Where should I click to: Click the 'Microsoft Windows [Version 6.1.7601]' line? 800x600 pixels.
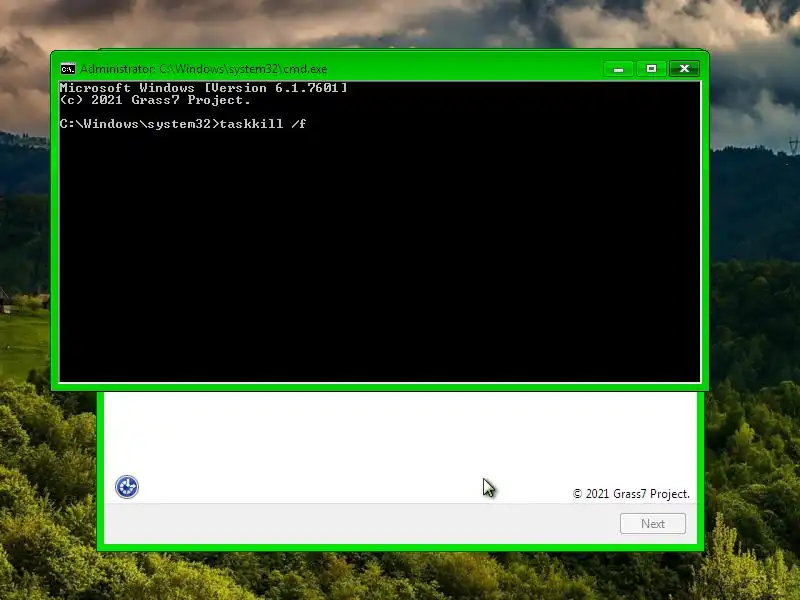204,88
